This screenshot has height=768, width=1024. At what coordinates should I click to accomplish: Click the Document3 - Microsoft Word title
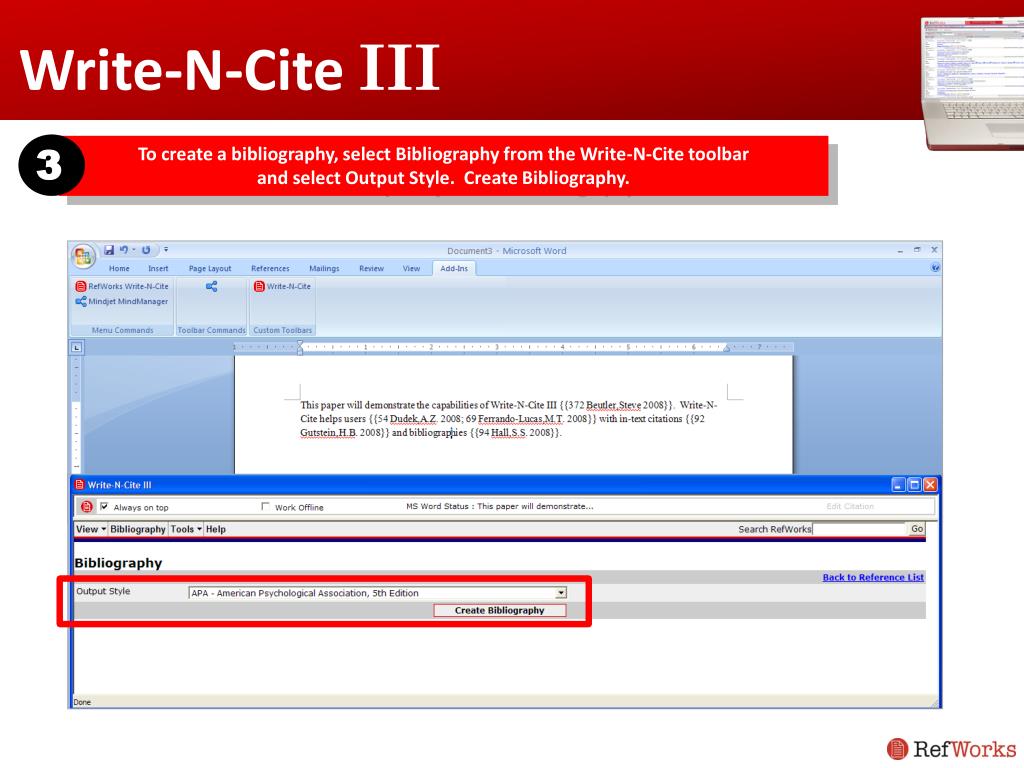(x=507, y=251)
